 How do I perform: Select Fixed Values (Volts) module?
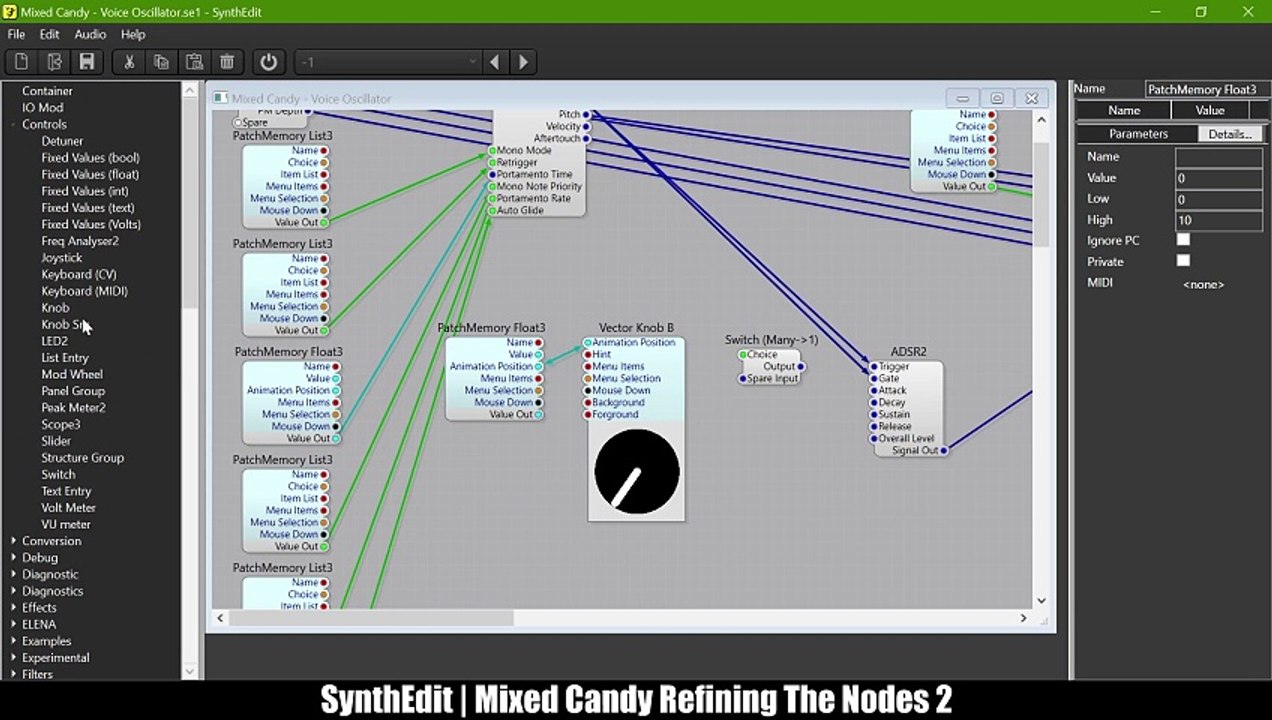[x=91, y=224]
